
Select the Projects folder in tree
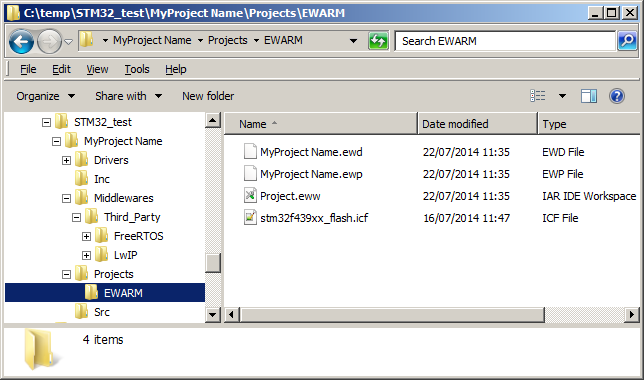114,274
